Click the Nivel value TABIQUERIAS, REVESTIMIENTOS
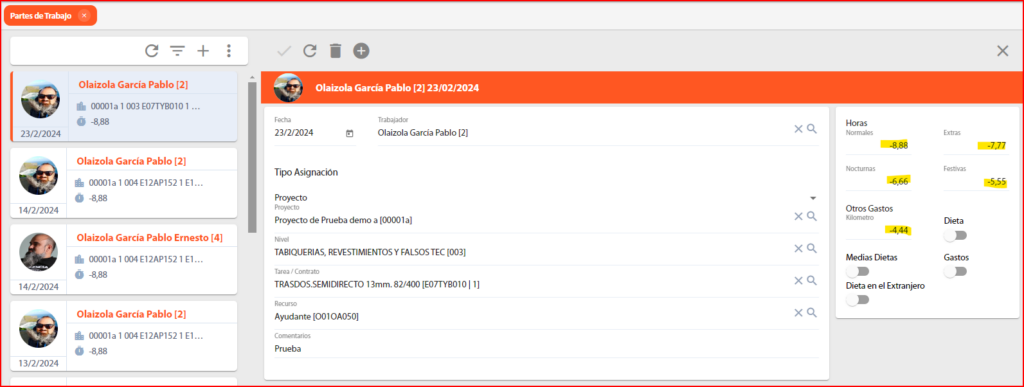 click(x=370, y=252)
